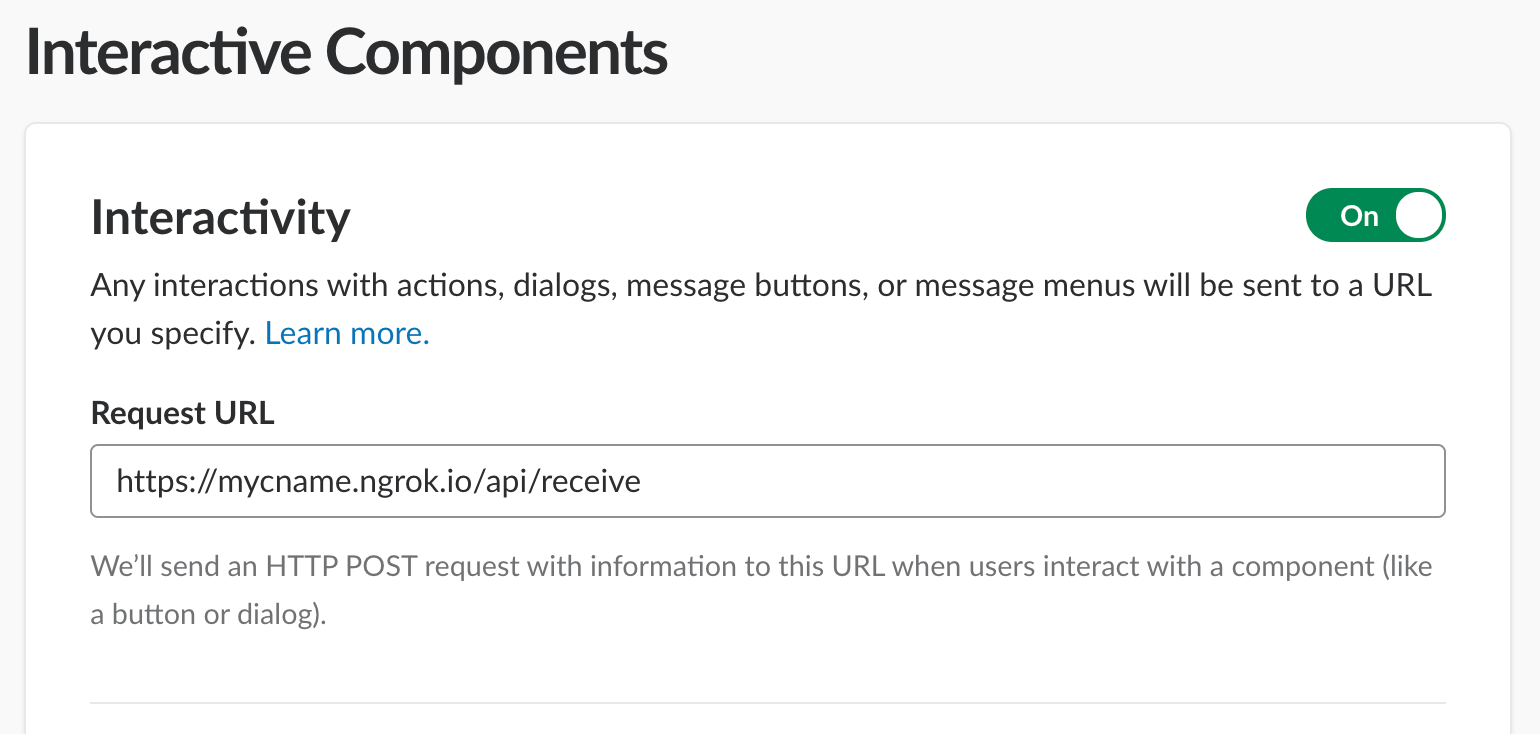
Task: Click the white knob of the Interactivity switch
Action: pos(1419,216)
